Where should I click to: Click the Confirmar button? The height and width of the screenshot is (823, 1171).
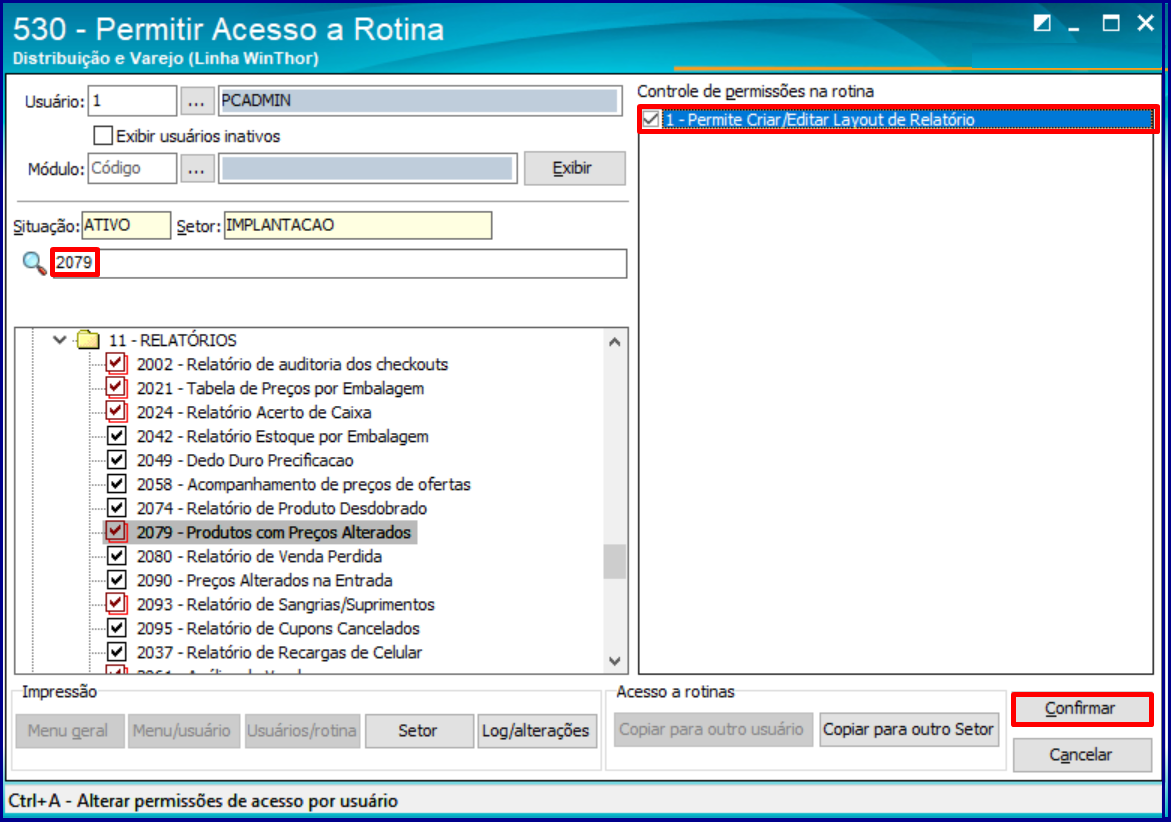1081,709
